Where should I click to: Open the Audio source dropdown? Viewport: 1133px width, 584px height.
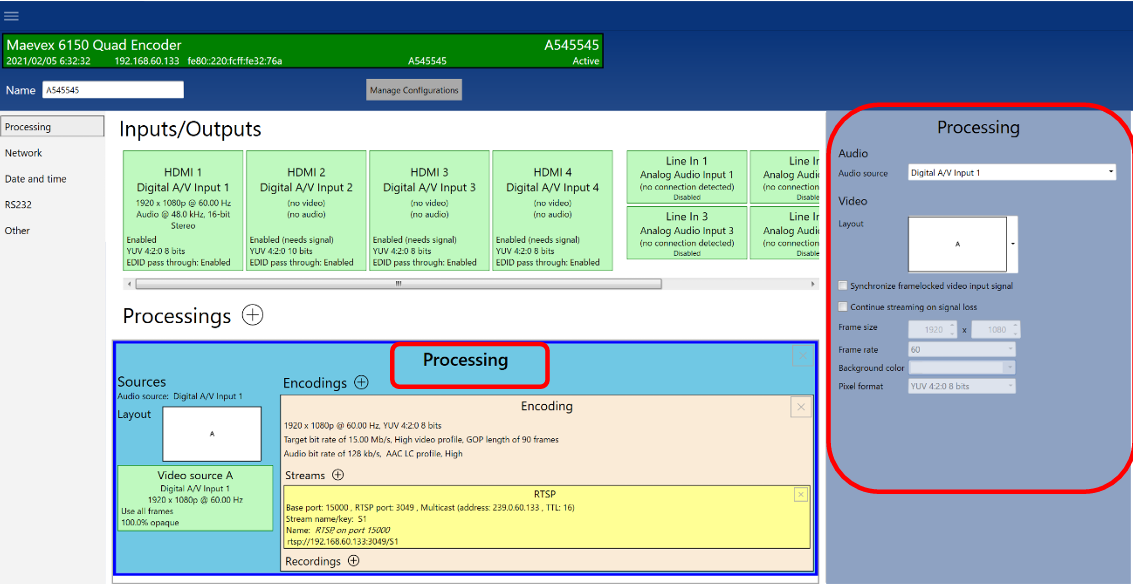point(1012,173)
